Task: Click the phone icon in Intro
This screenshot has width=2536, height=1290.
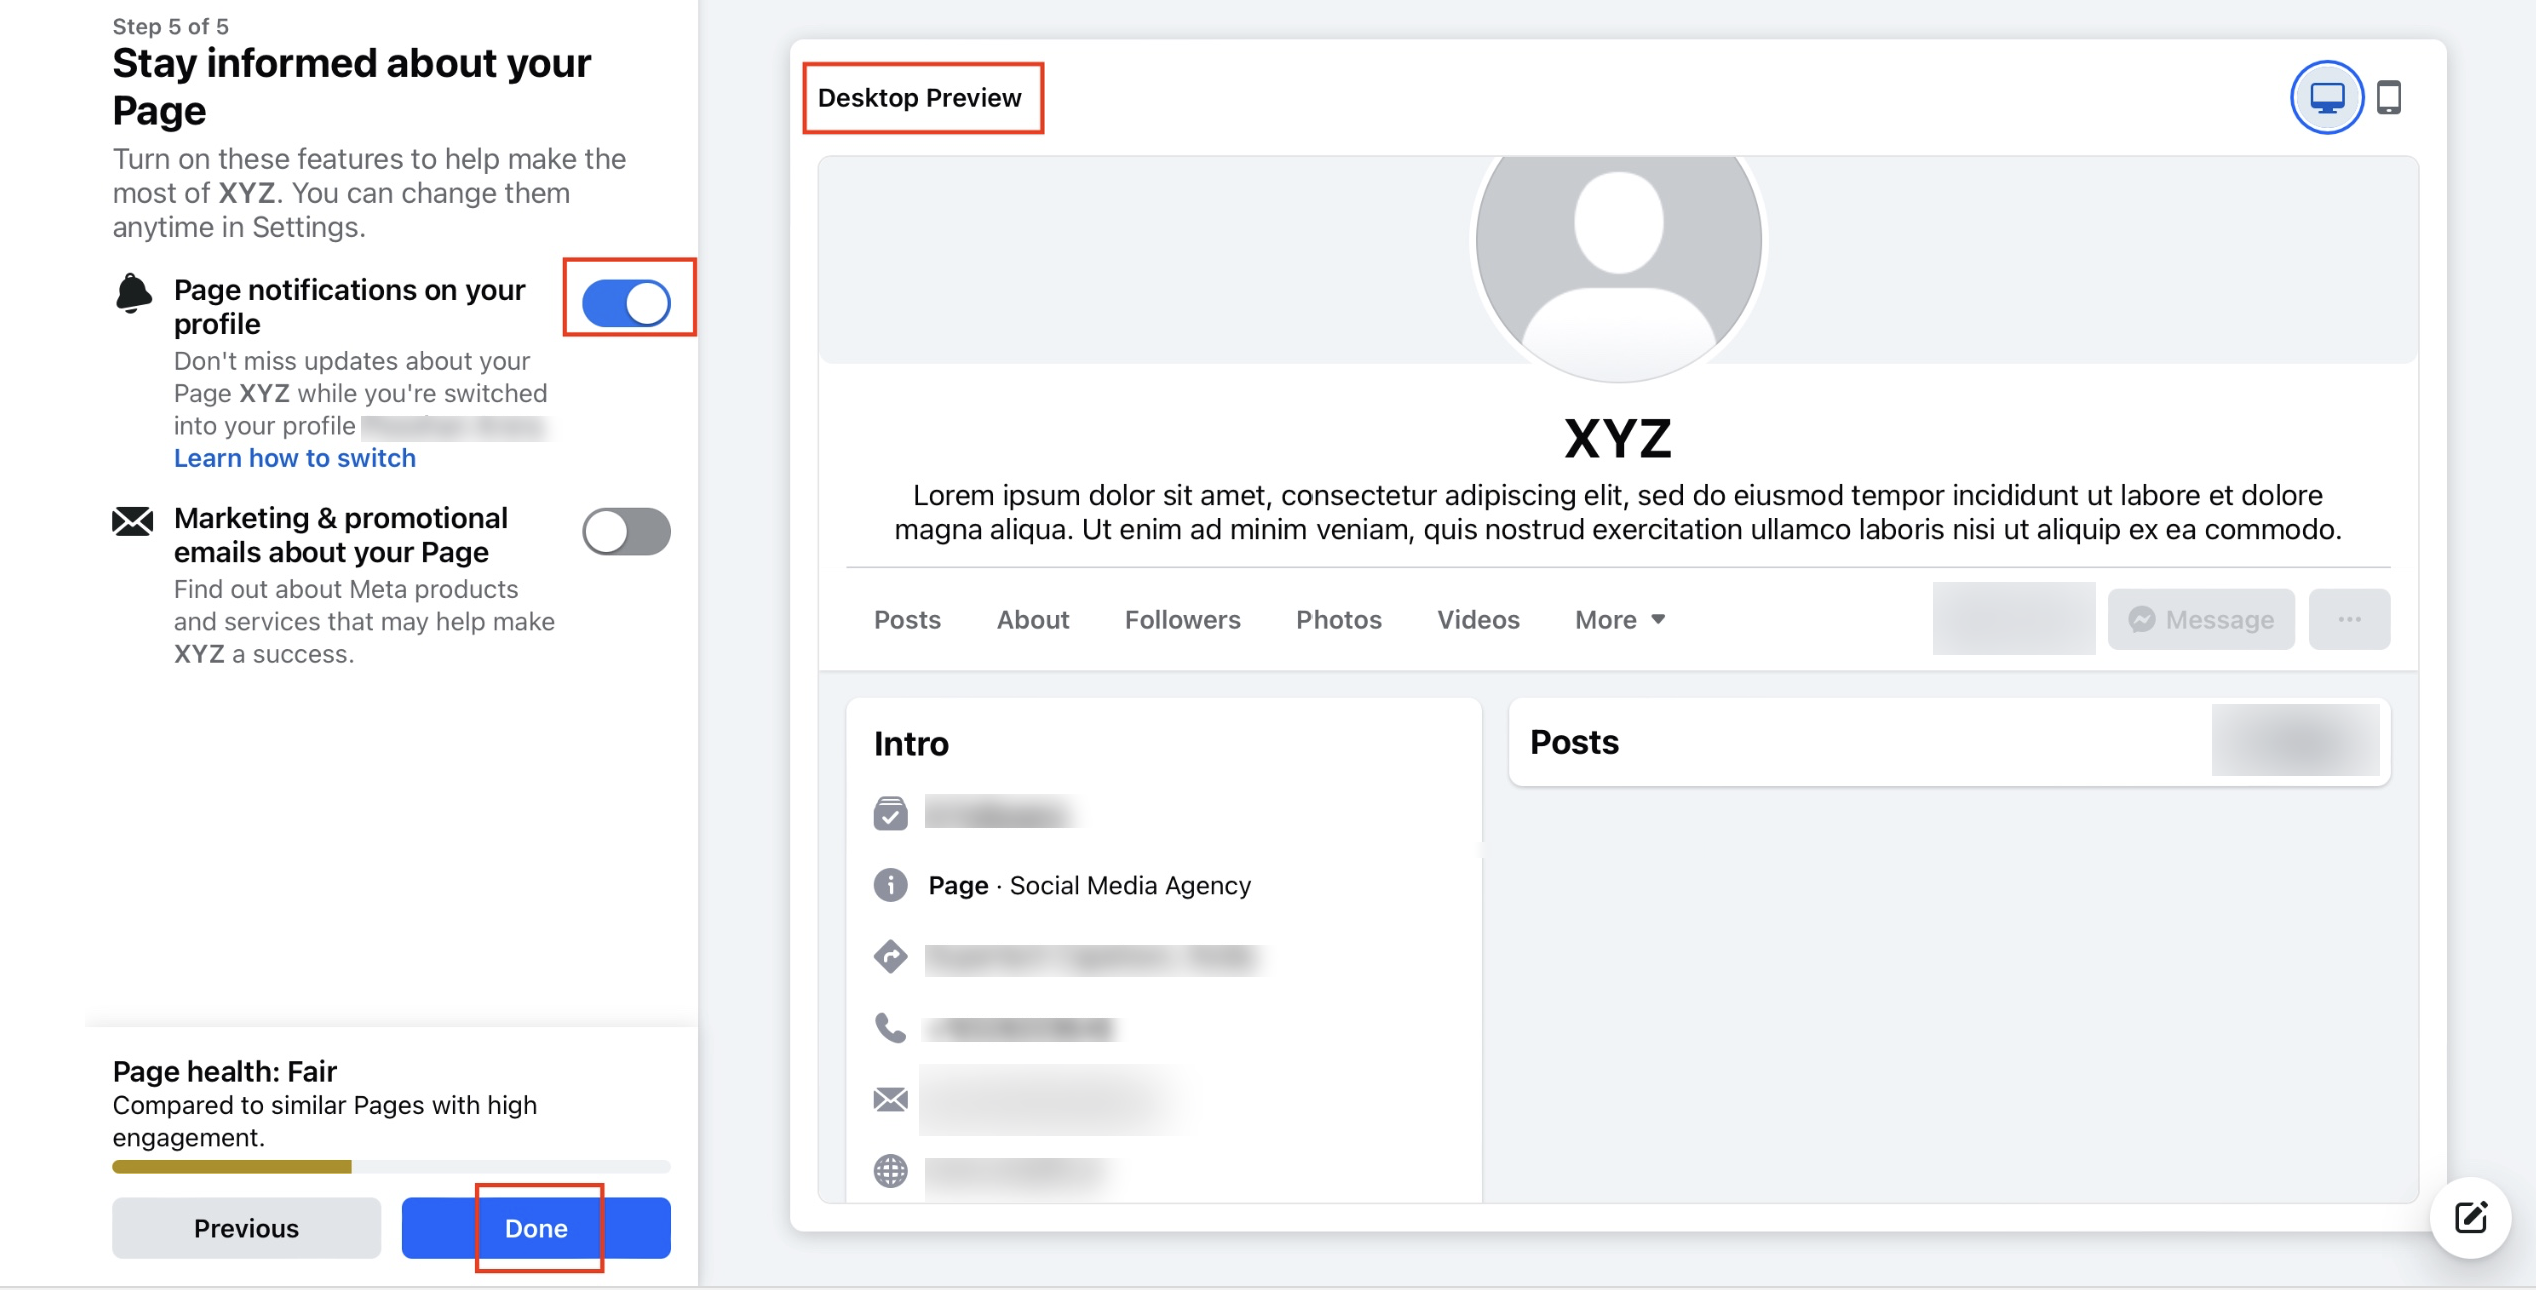Action: [x=890, y=1028]
